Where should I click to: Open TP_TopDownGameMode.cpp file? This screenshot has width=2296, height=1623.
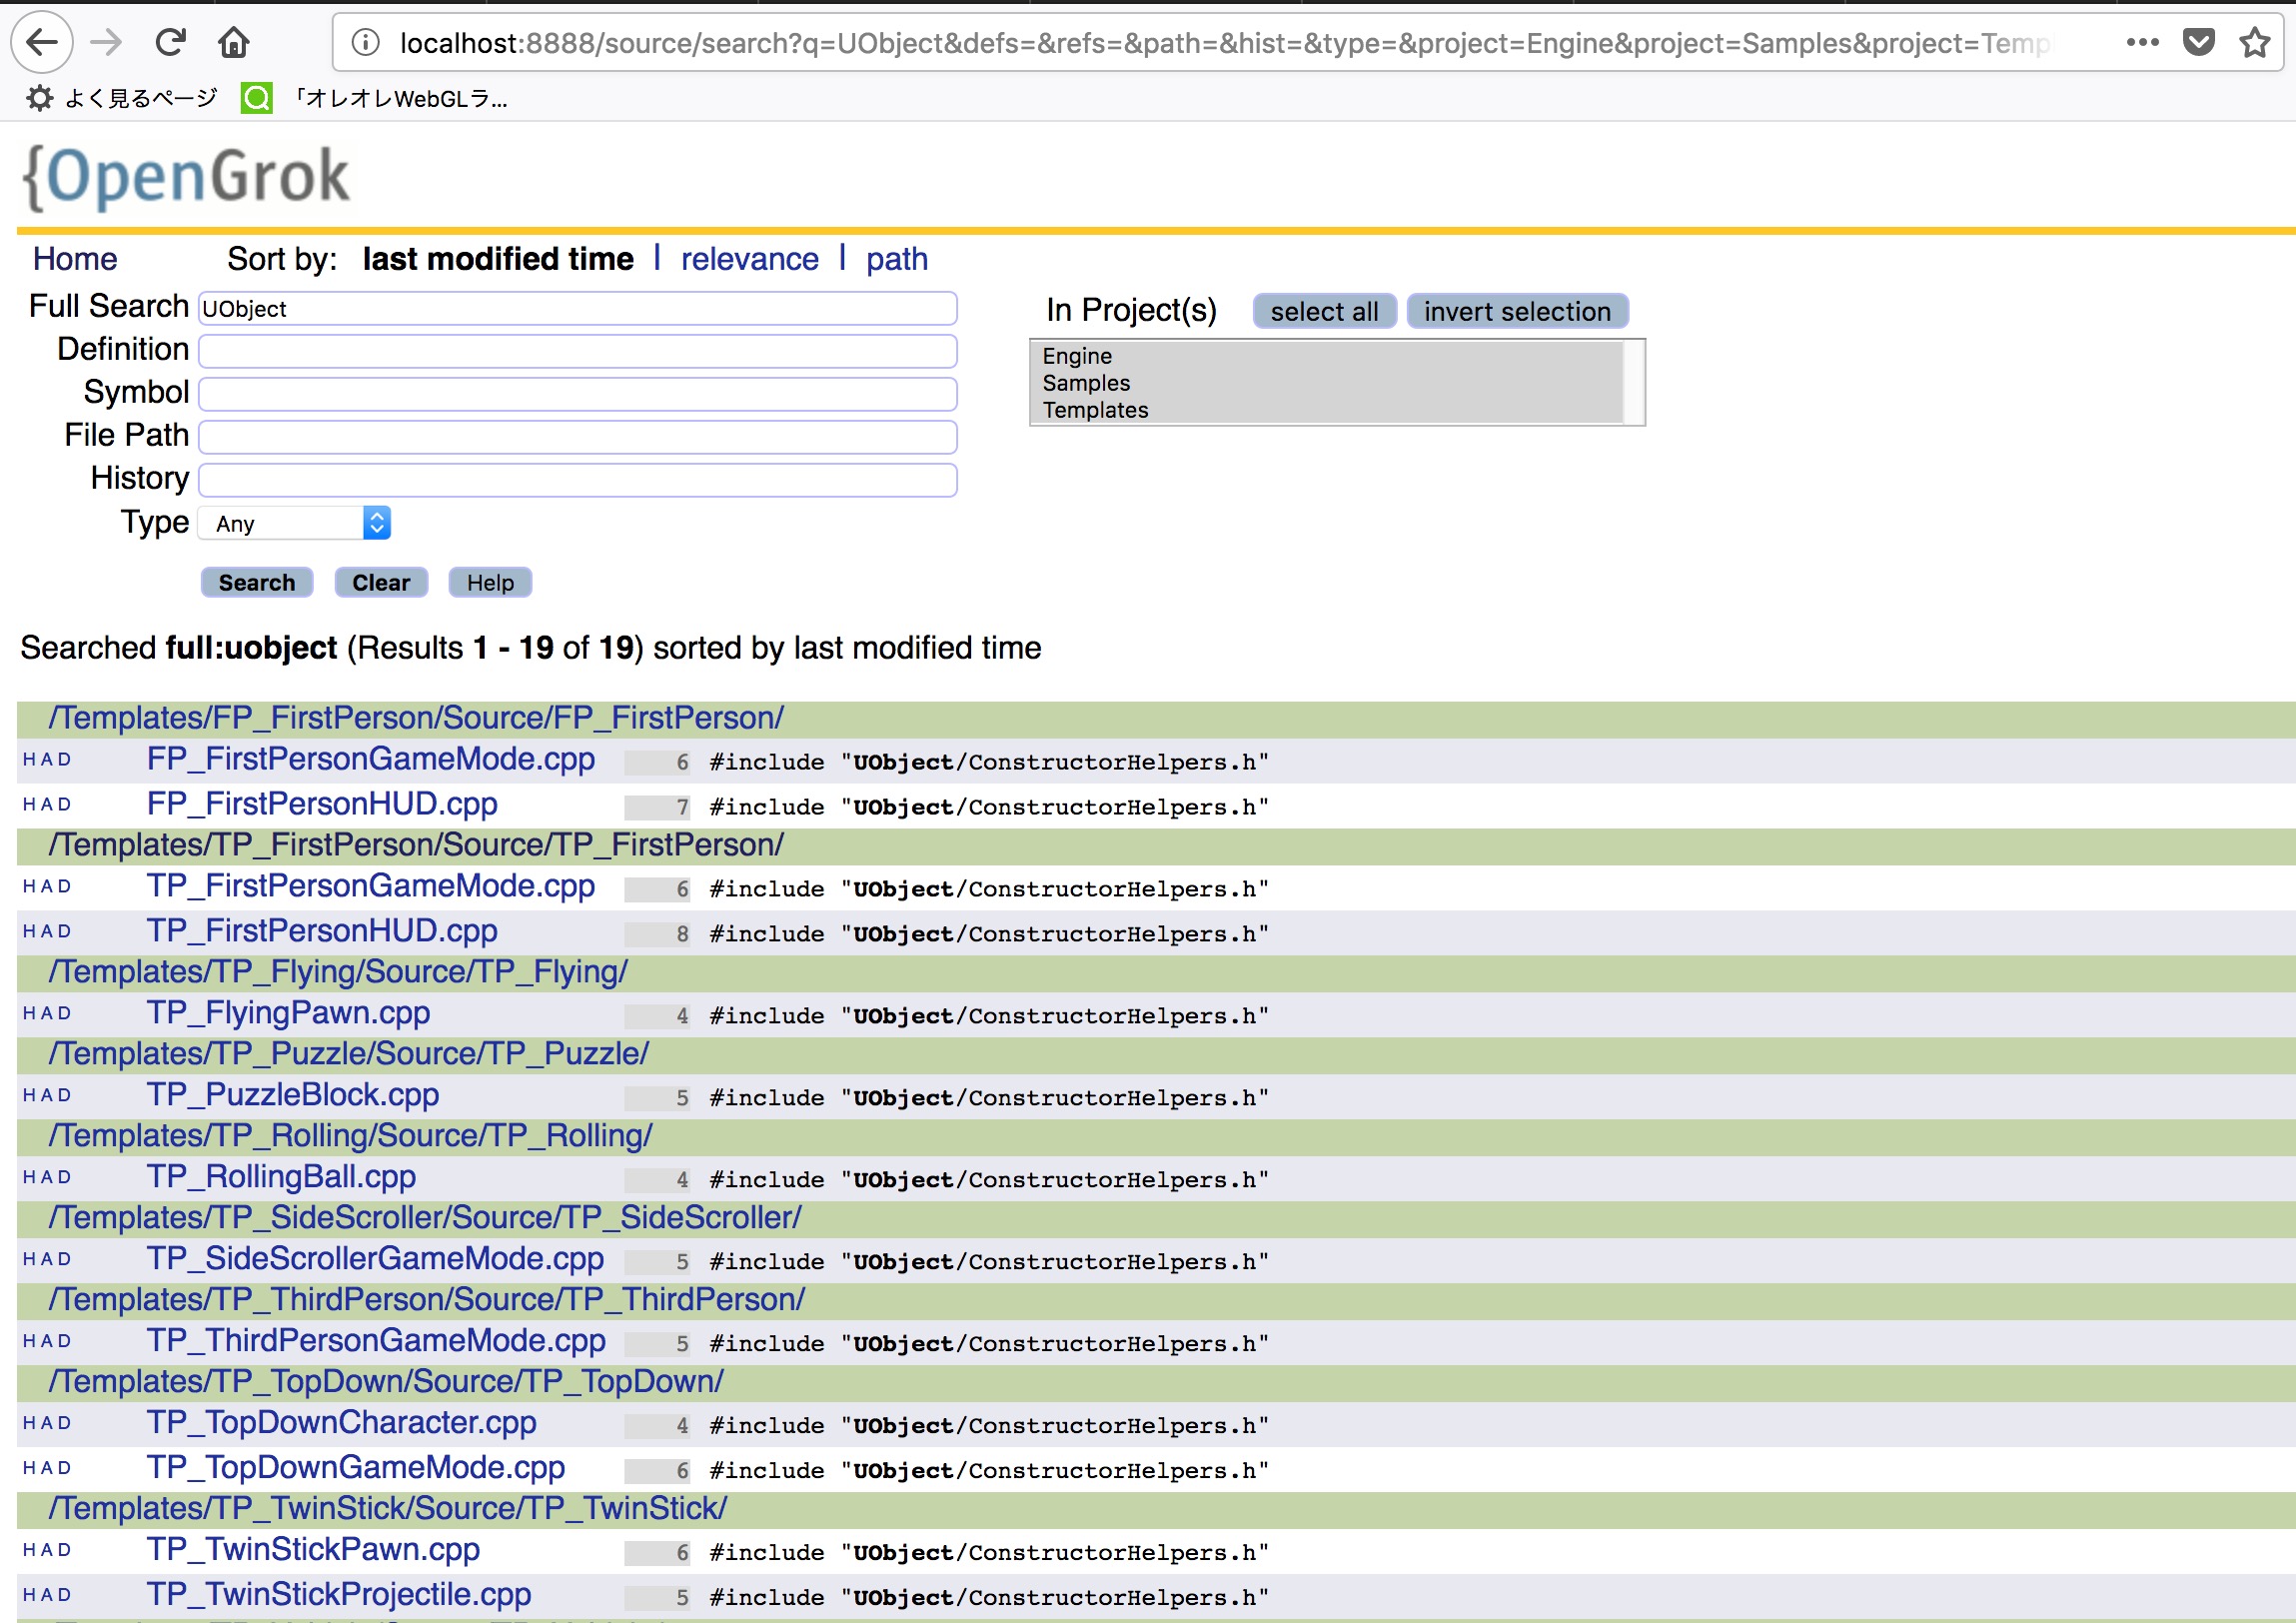[x=356, y=1468]
